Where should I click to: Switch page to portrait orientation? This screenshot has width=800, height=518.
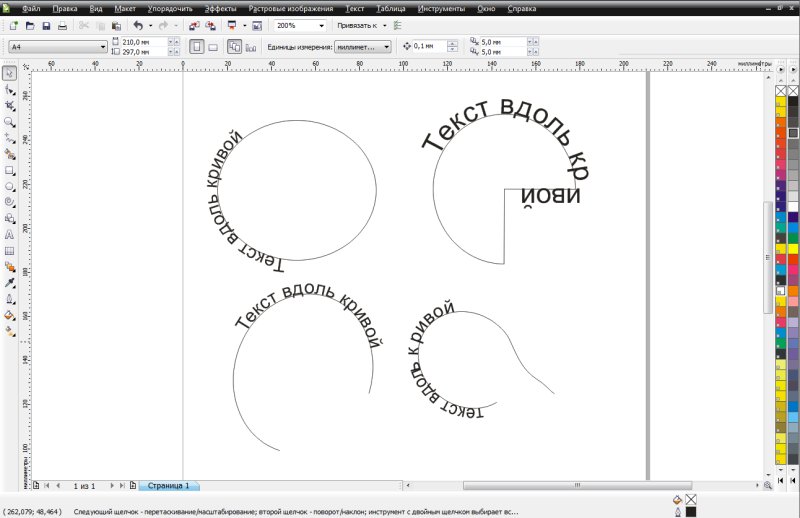pyautogui.click(x=196, y=46)
